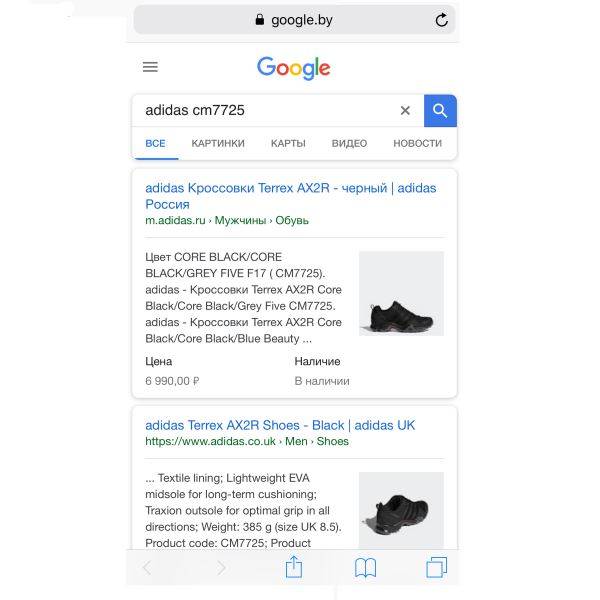Select the ВСЕ results tab
Image resolution: width=600 pixels, height=600 pixels.
click(155, 143)
